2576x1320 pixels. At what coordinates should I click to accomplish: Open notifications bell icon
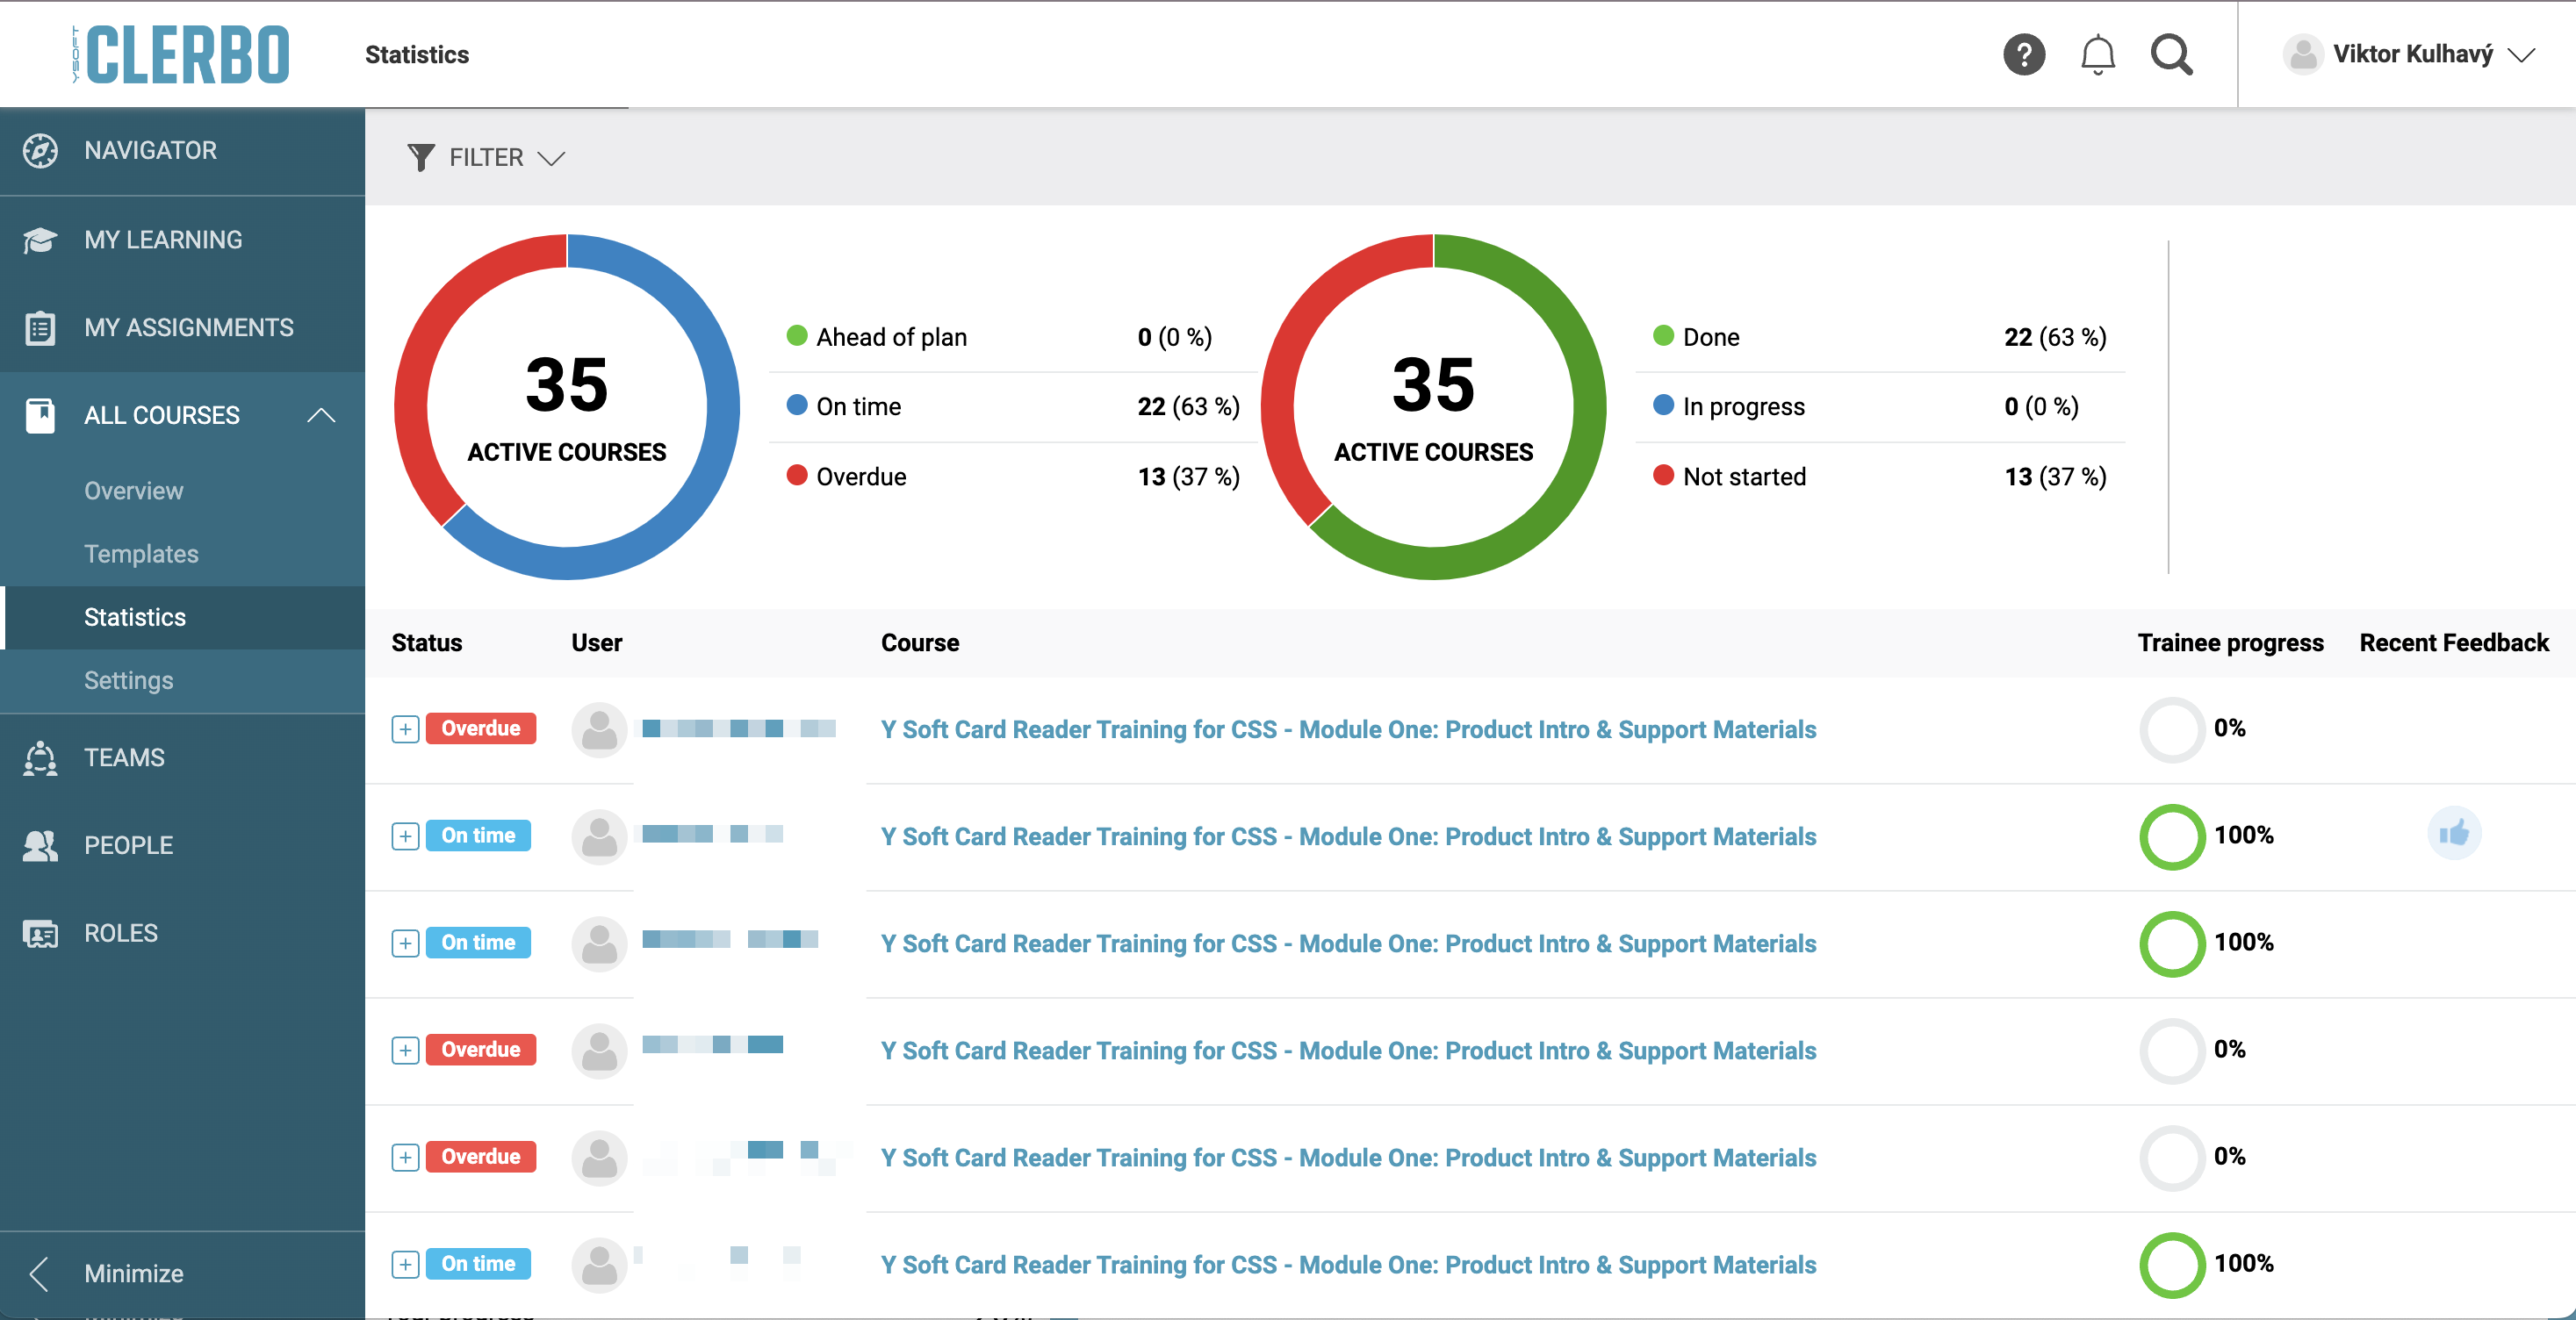click(x=2098, y=54)
